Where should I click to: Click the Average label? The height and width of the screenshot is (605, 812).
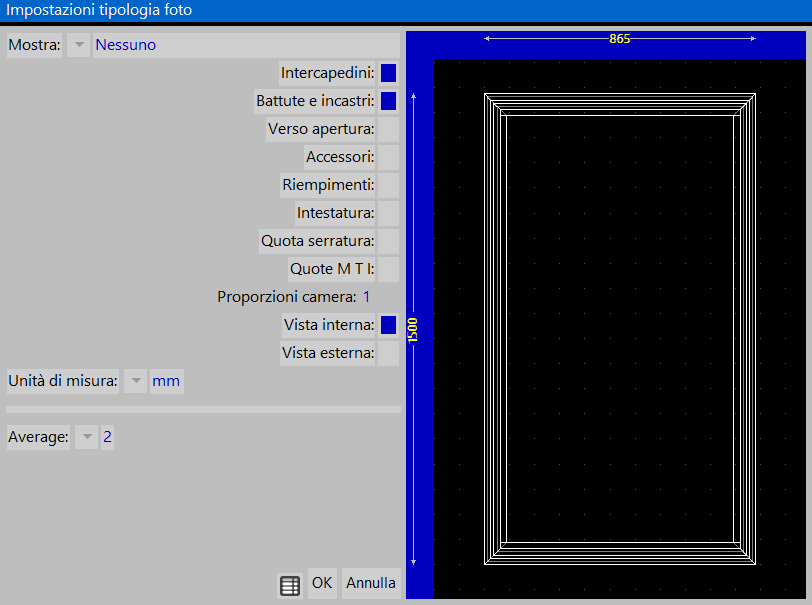coord(38,437)
